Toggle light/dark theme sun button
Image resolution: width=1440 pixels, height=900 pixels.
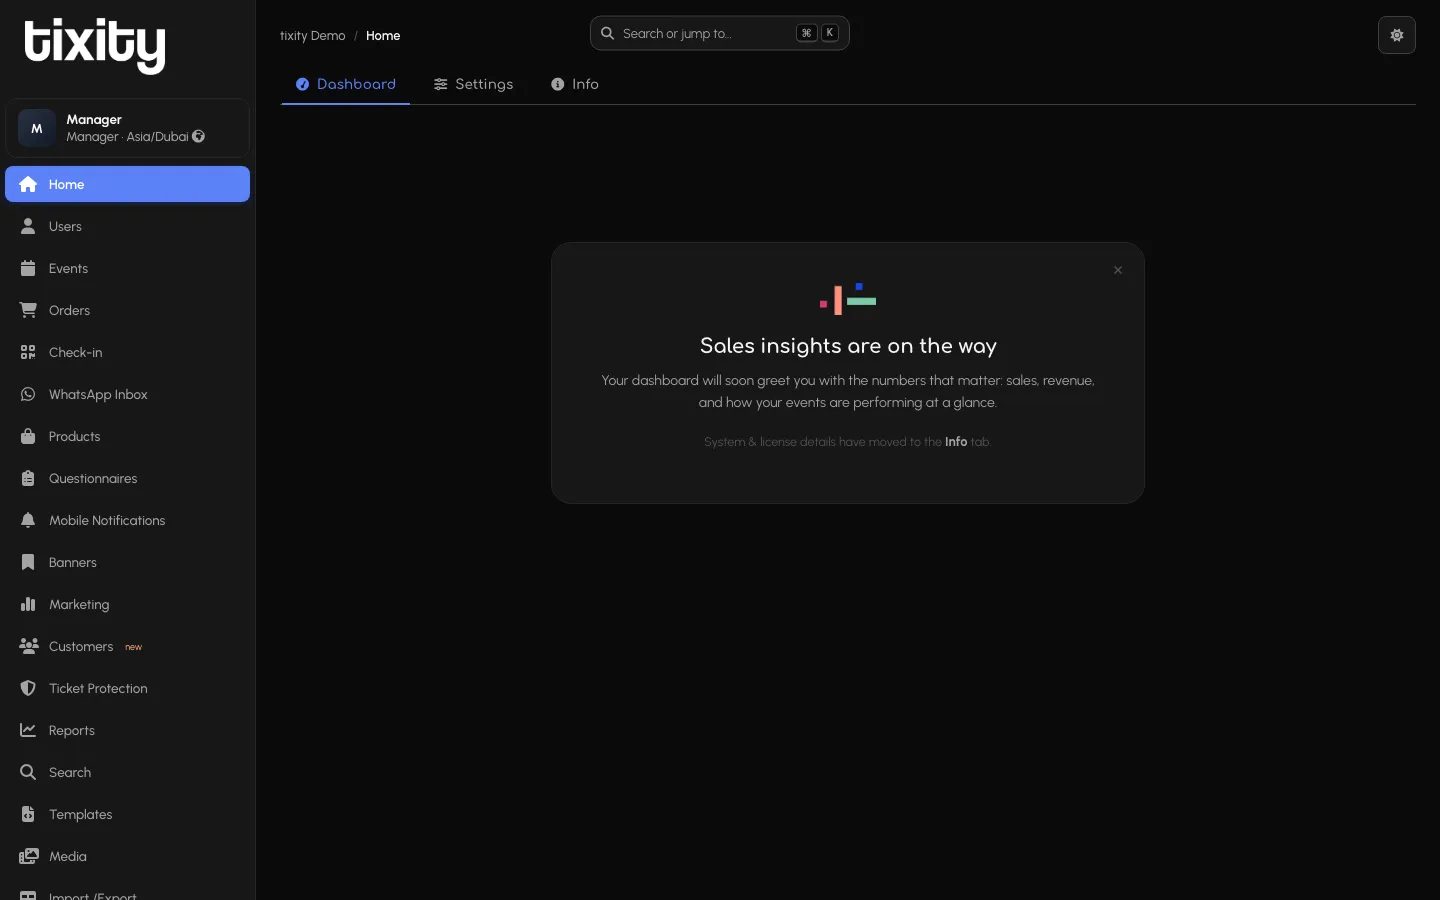(1397, 35)
